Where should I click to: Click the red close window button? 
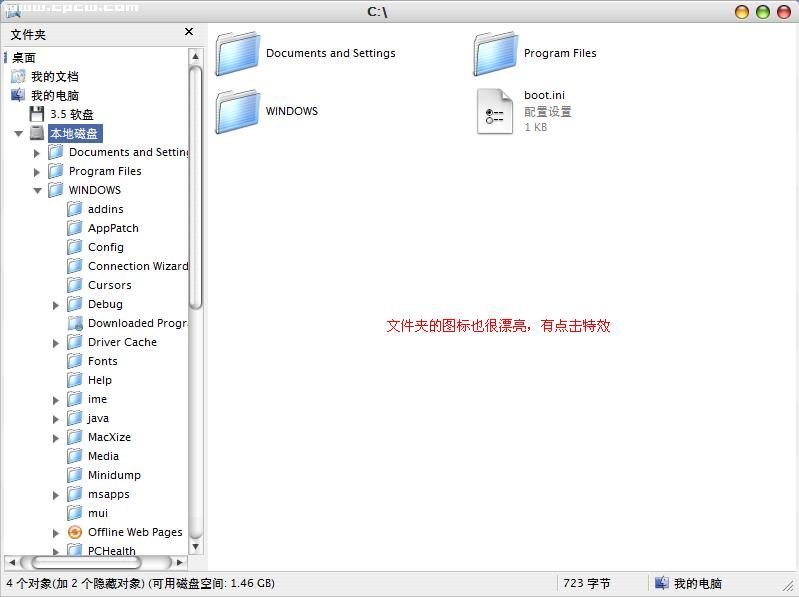point(784,12)
